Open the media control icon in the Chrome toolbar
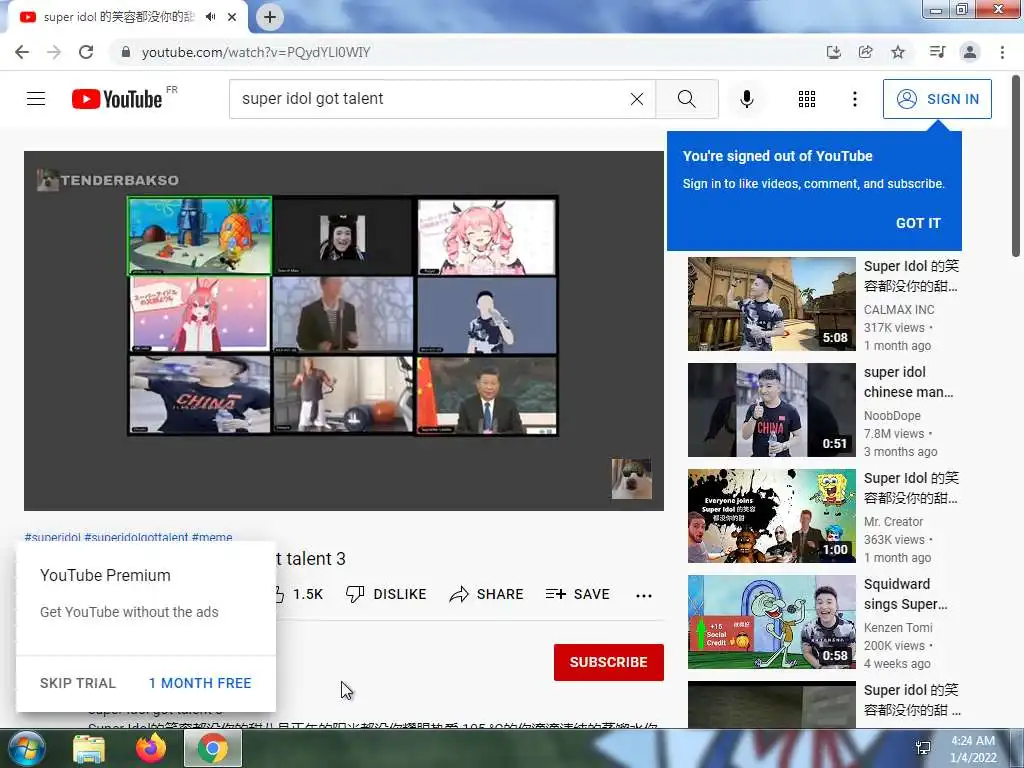 click(x=937, y=52)
